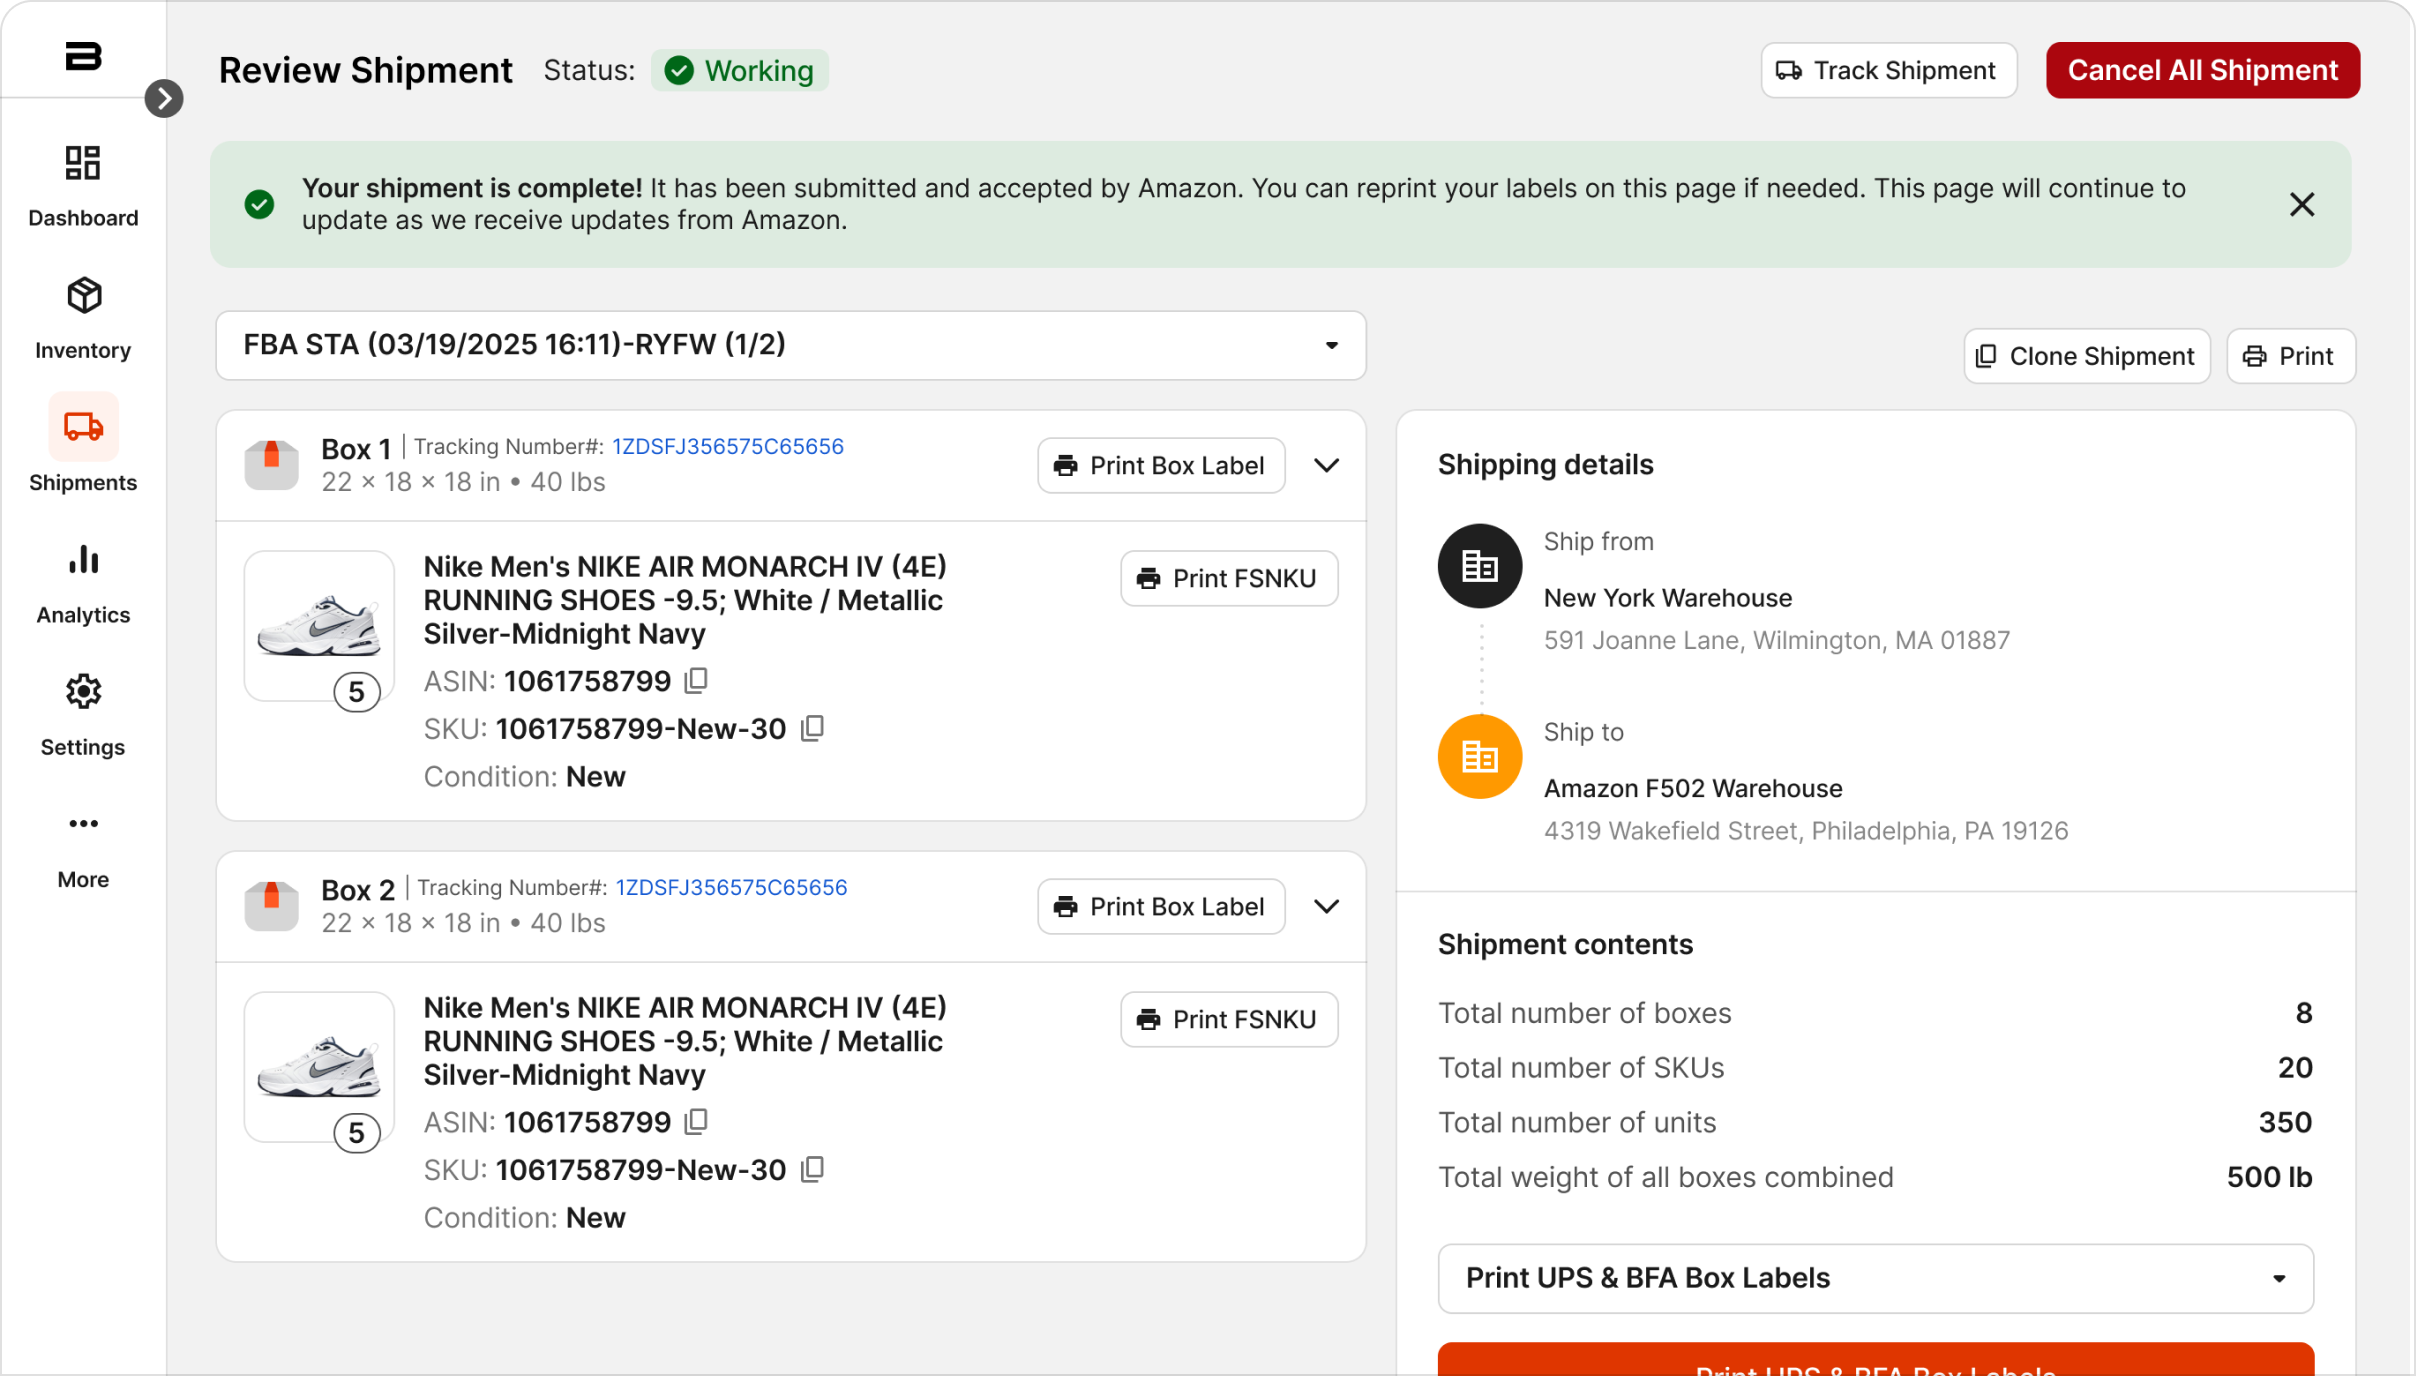Click Review Shipment heading
The width and height of the screenshot is (2416, 1376).
366,71
